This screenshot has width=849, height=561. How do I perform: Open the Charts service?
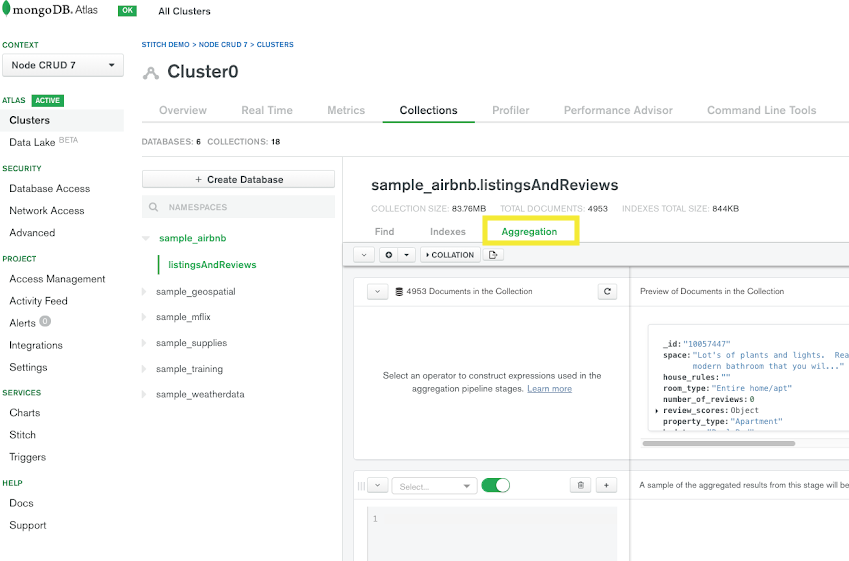pos(25,413)
